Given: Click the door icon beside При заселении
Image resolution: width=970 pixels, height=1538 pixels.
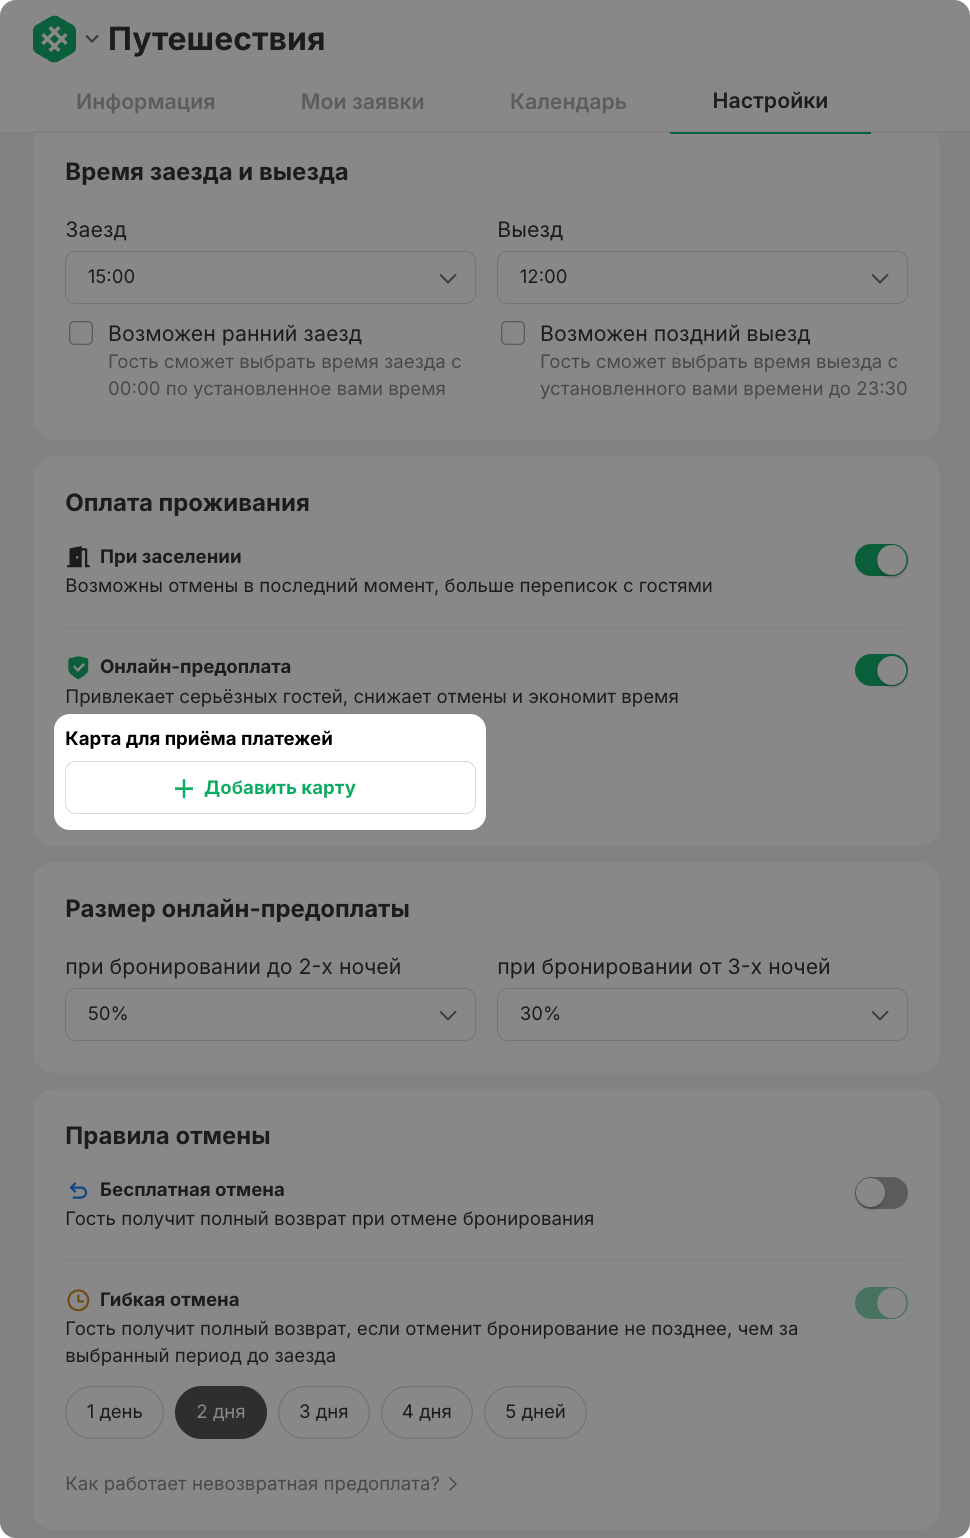Looking at the screenshot, I should coord(78,557).
